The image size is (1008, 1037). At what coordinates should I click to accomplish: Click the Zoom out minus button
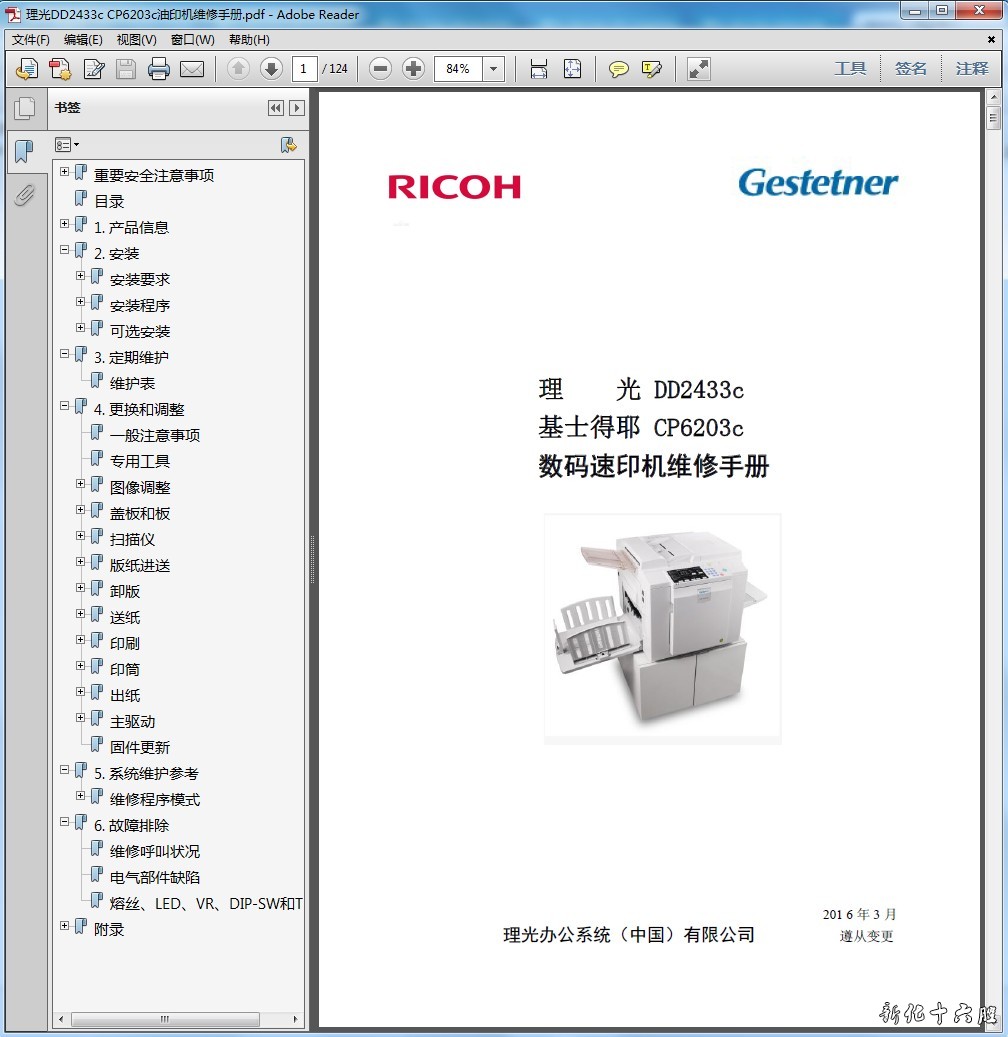380,69
